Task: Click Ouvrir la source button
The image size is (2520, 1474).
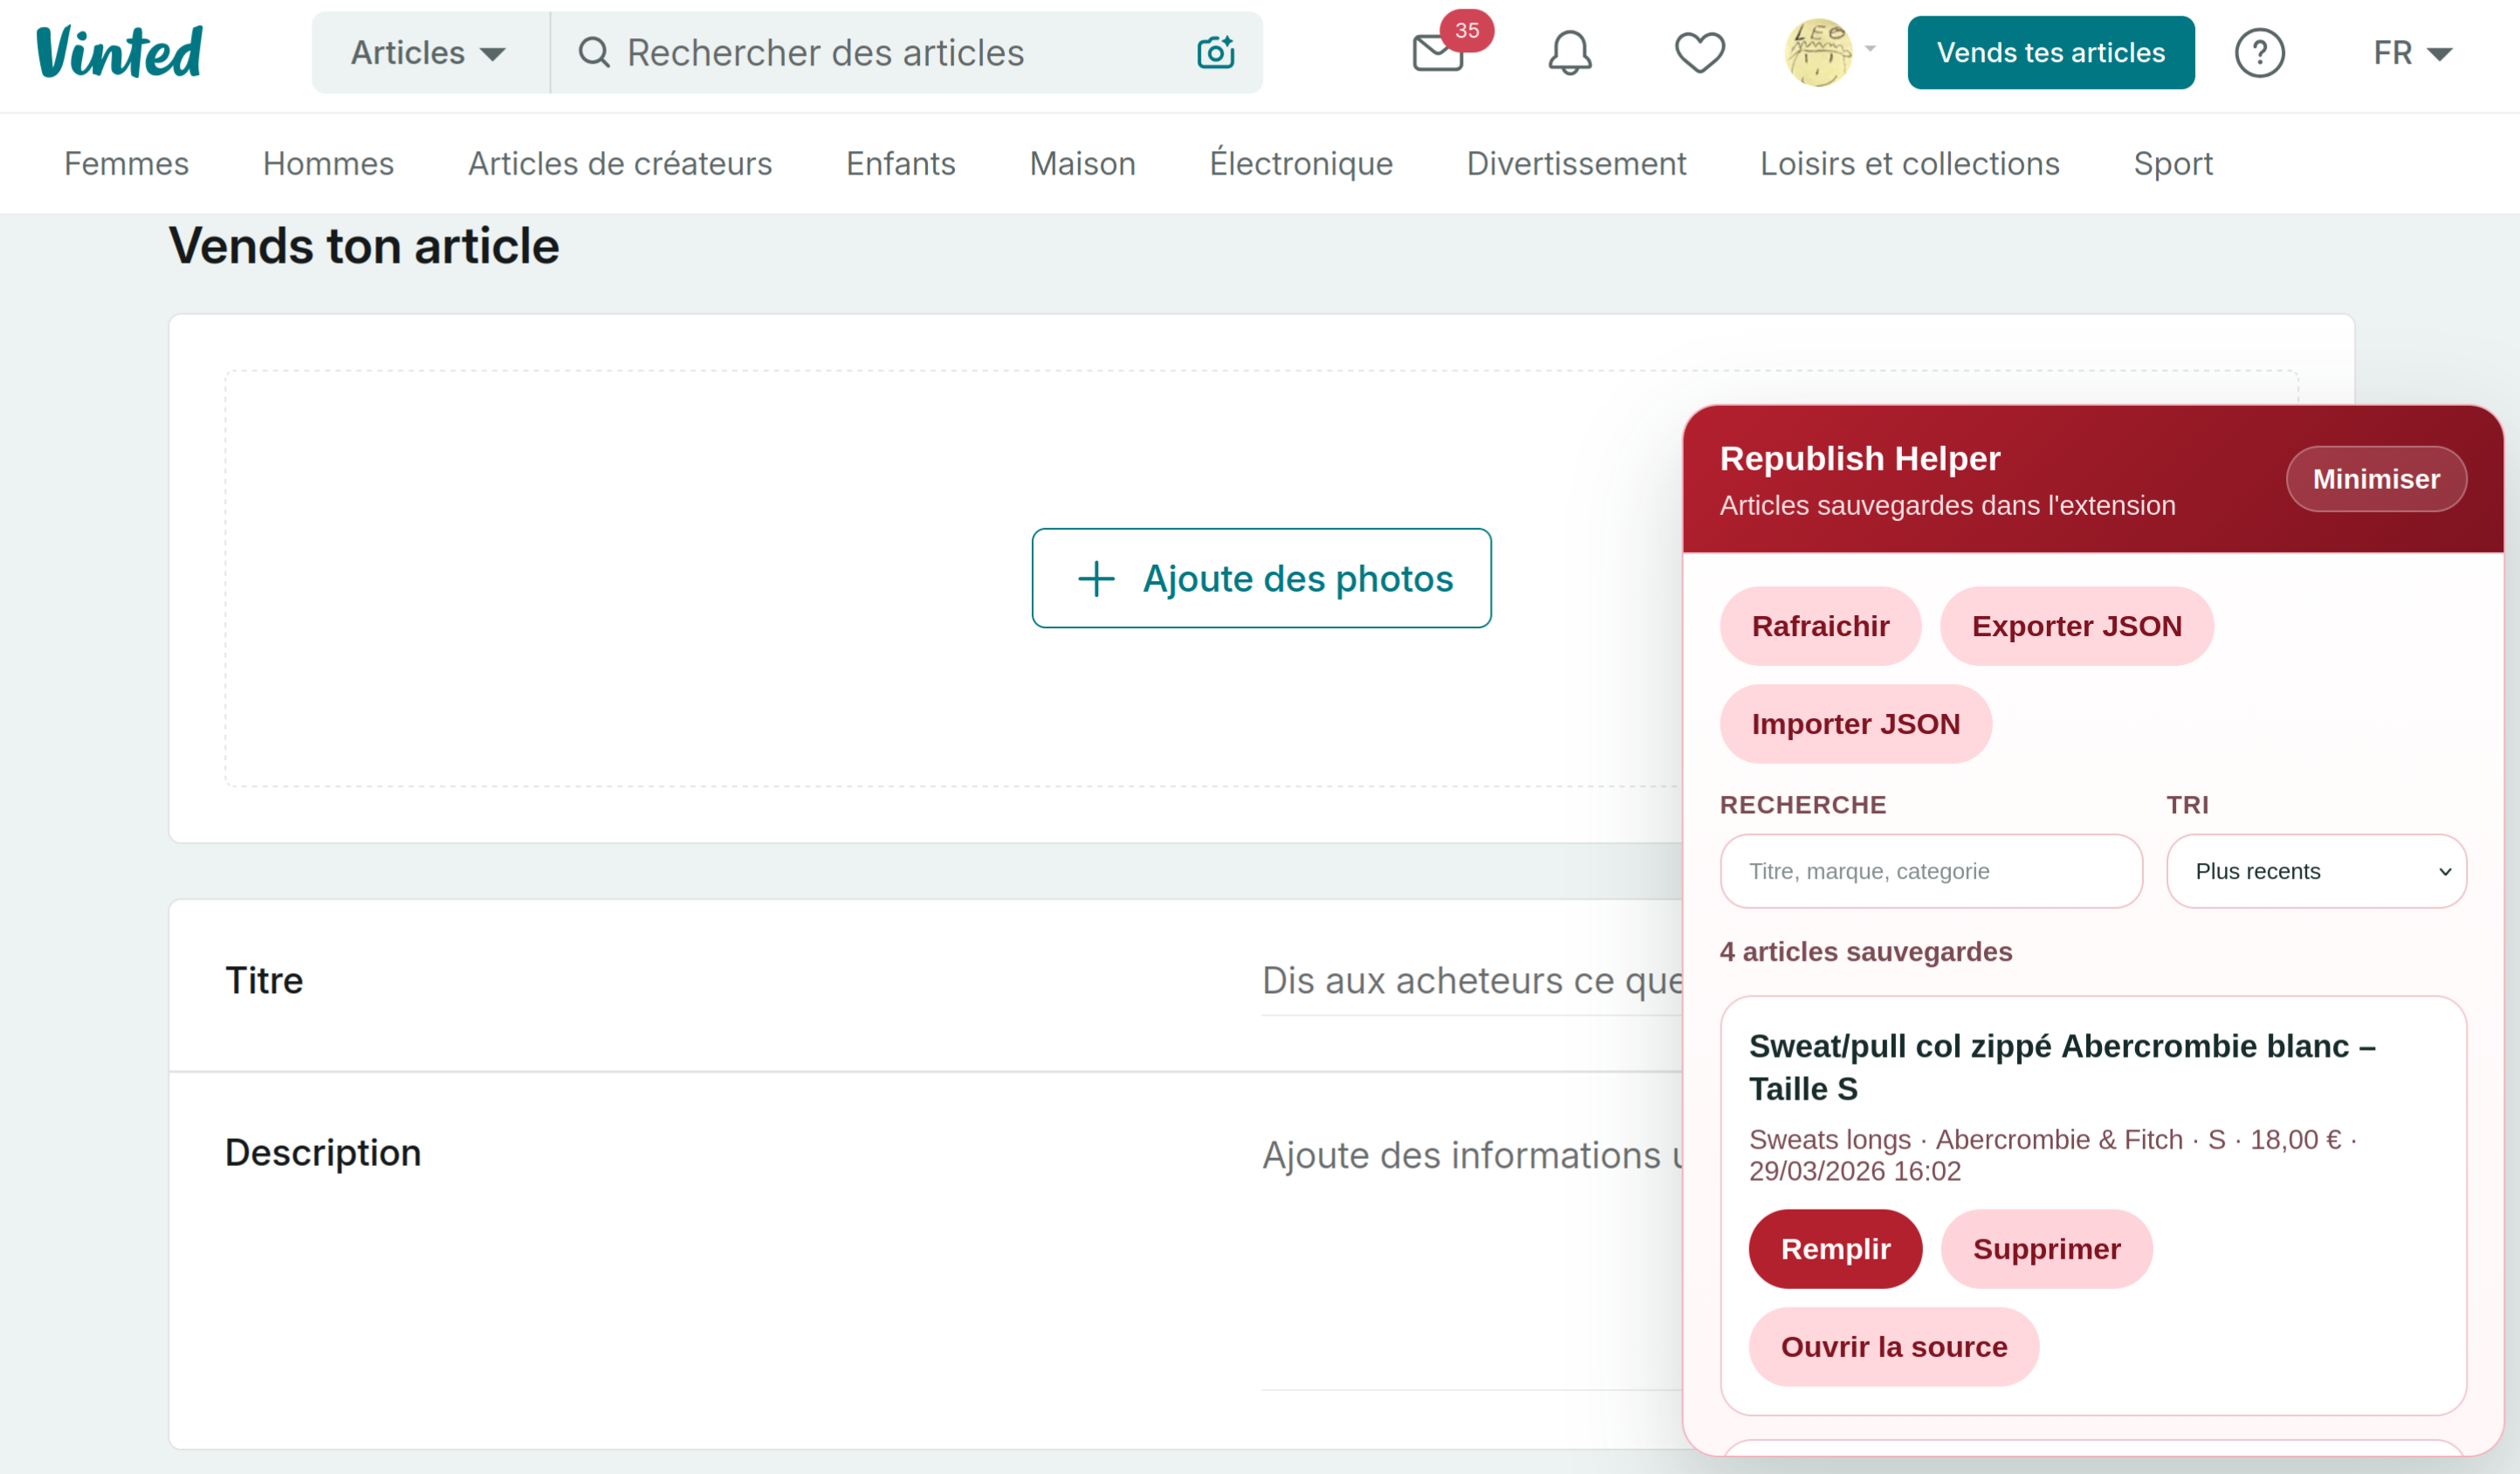Action: (1893, 1347)
